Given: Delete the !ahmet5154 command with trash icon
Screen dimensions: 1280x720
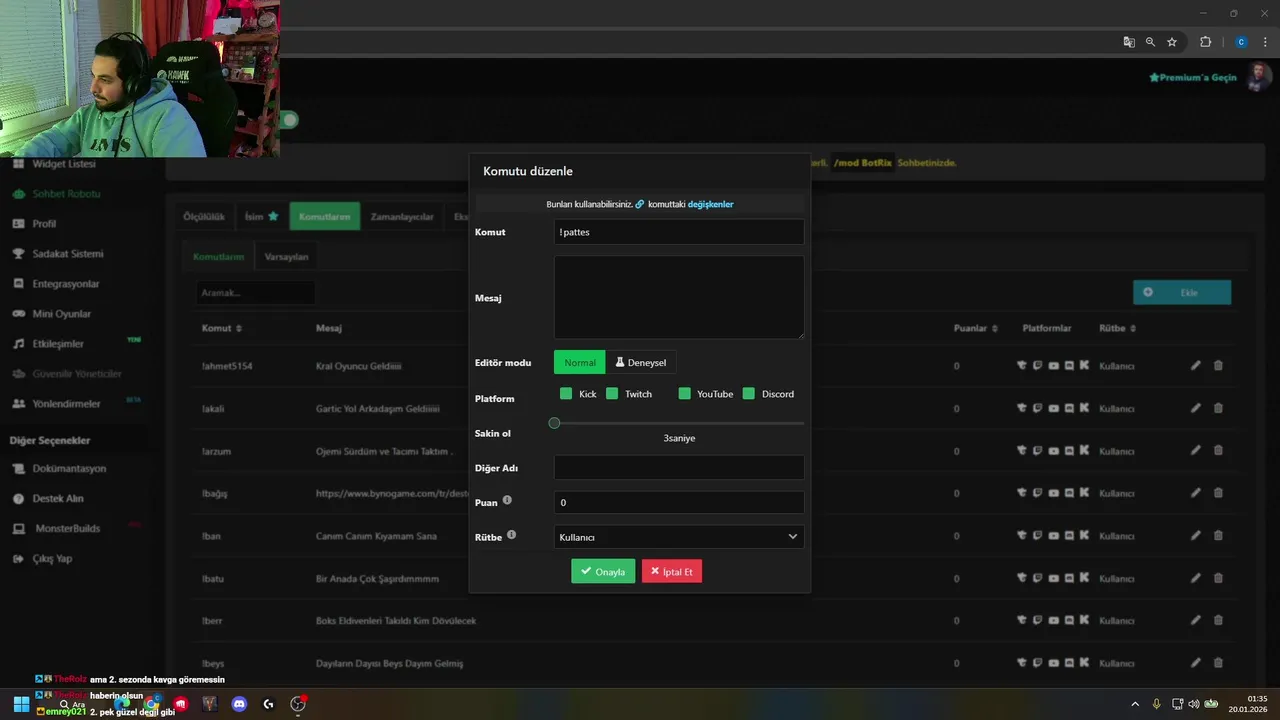Looking at the screenshot, I should click(x=1218, y=366).
